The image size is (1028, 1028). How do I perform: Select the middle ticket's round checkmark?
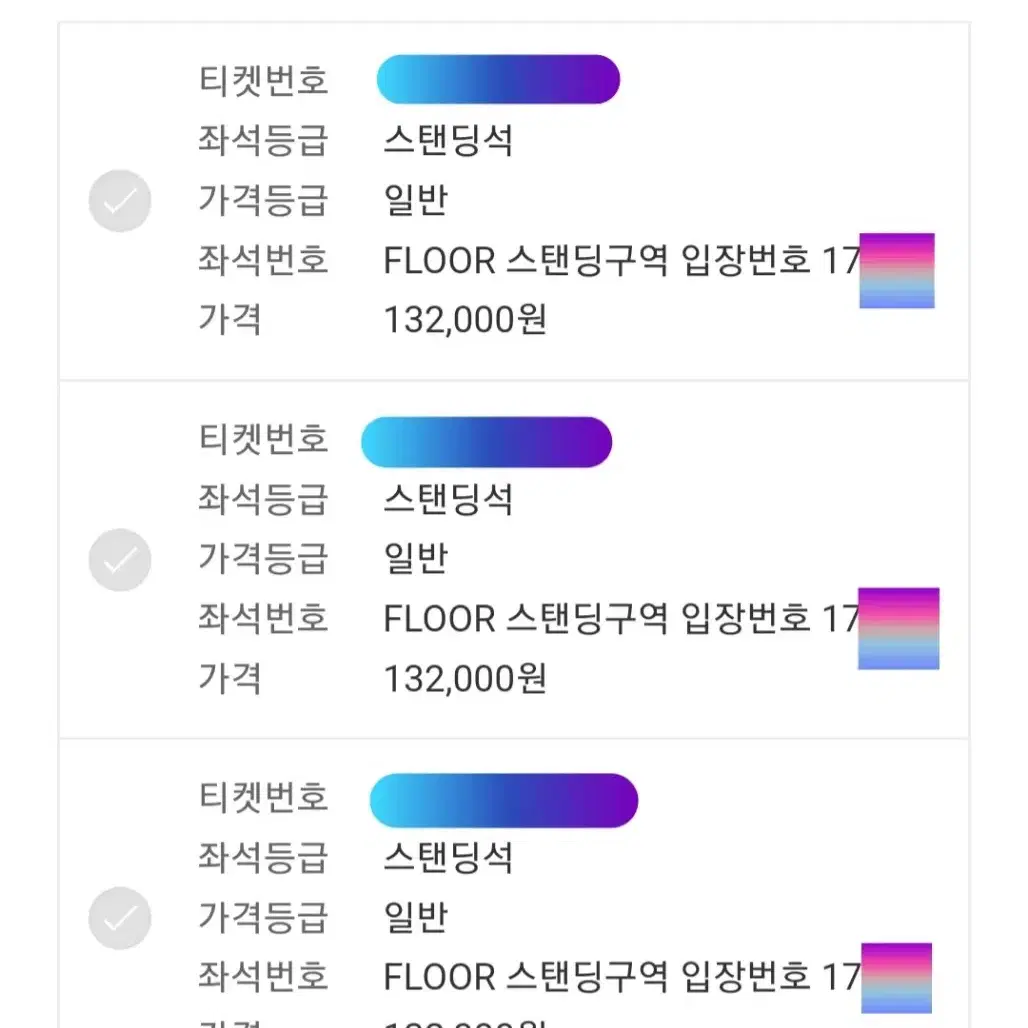[x=120, y=560]
